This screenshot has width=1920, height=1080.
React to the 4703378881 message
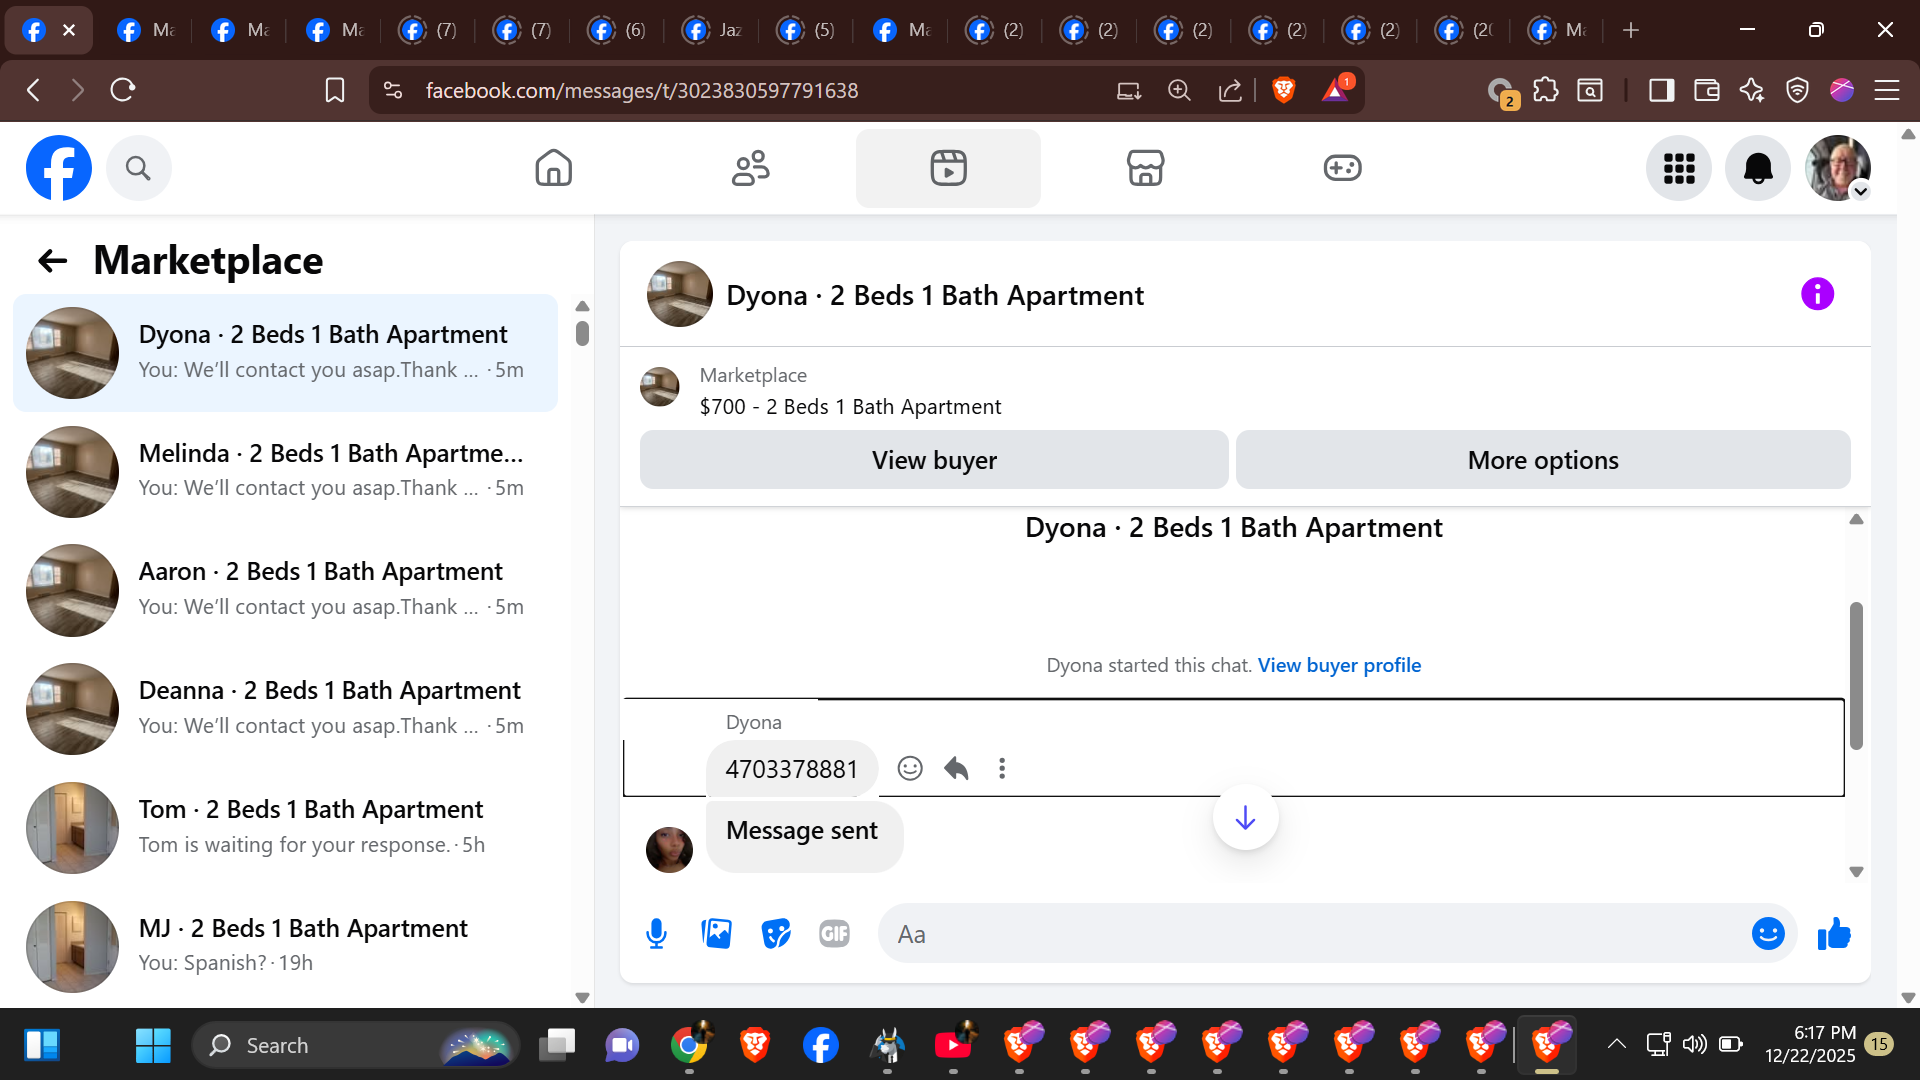909,768
